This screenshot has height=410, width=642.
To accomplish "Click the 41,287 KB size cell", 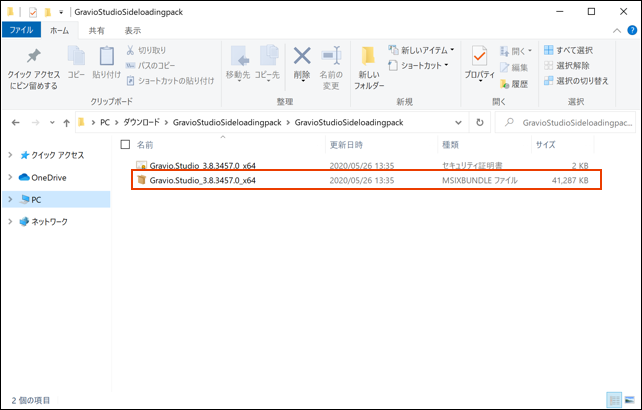I will coord(570,180).
